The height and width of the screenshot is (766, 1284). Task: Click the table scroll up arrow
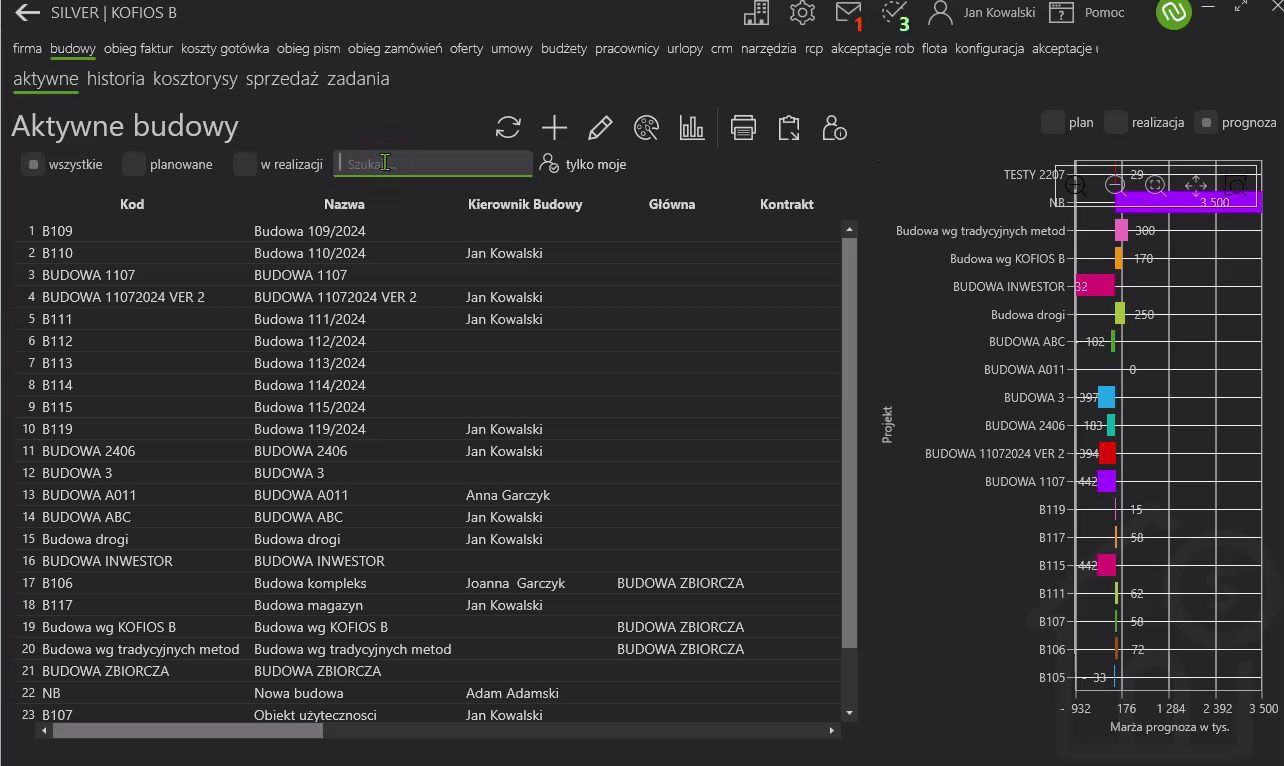point(850,229)
